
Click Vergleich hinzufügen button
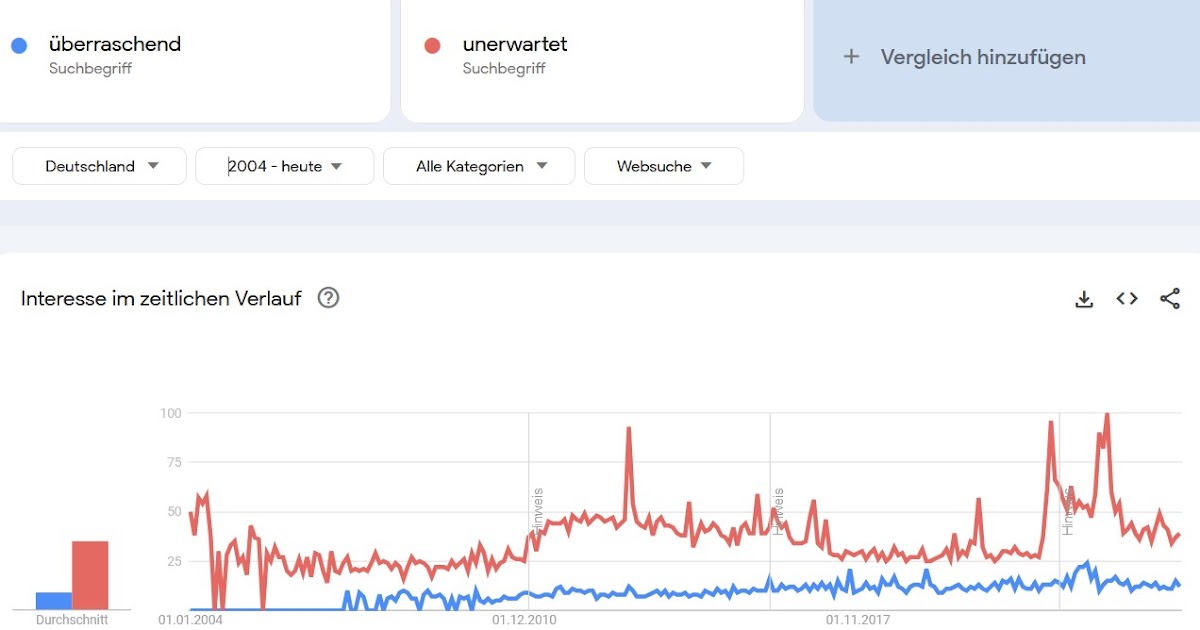pos(982,57)
